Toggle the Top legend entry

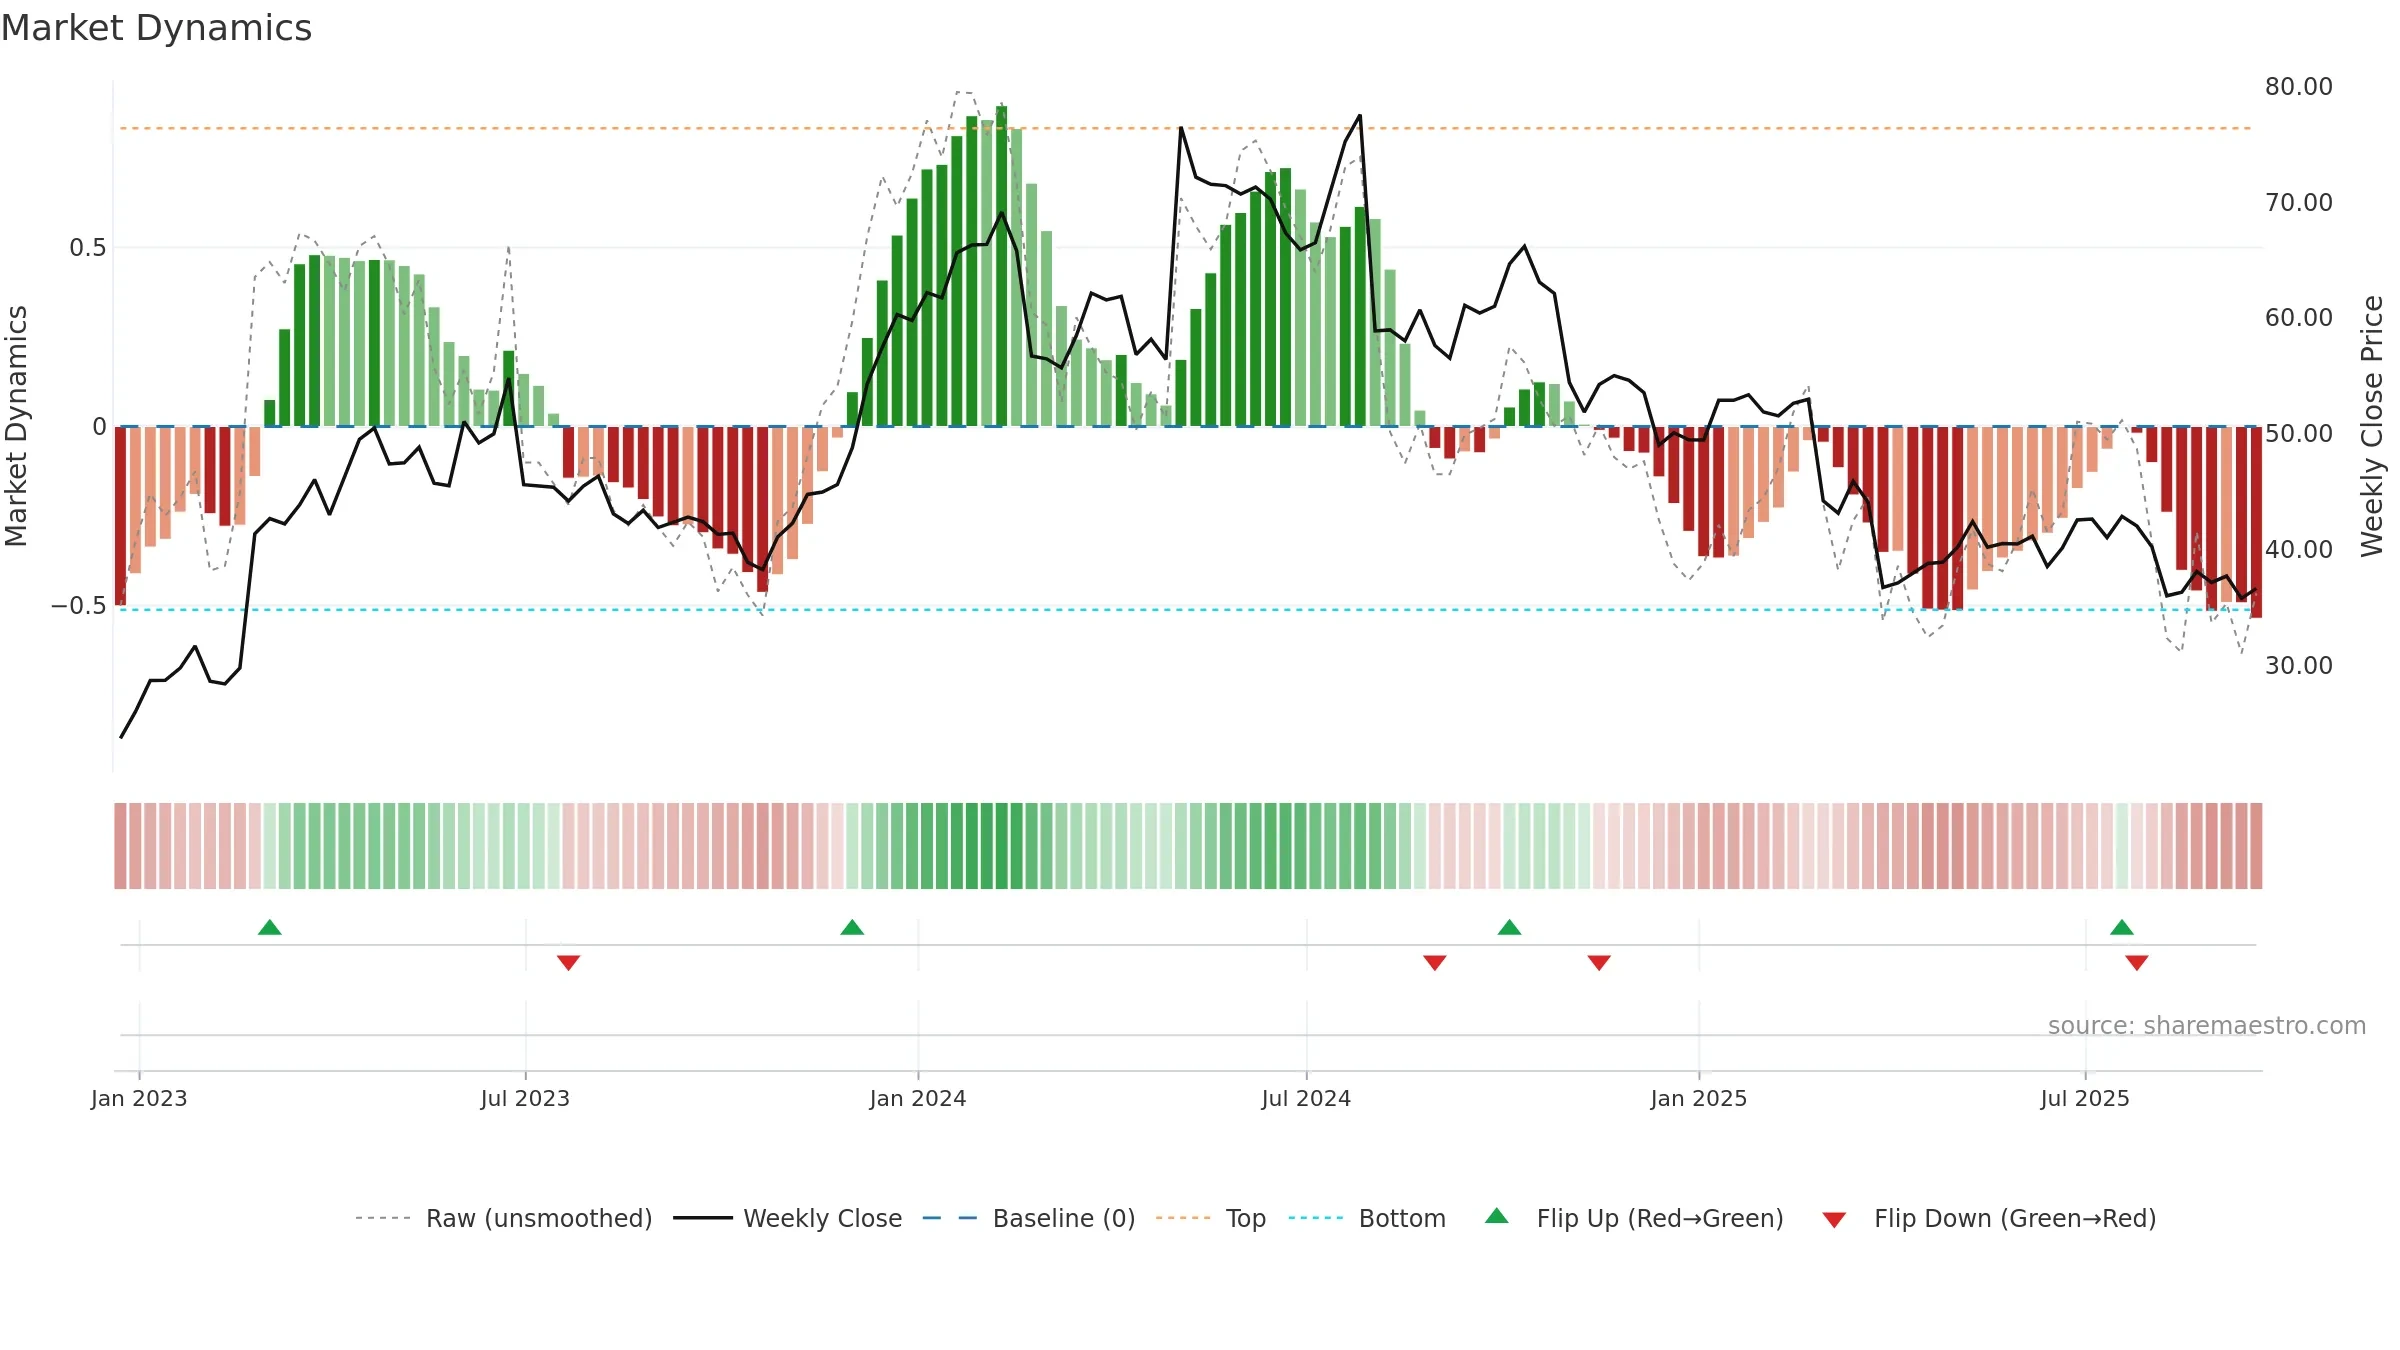coord(1210,1218)
